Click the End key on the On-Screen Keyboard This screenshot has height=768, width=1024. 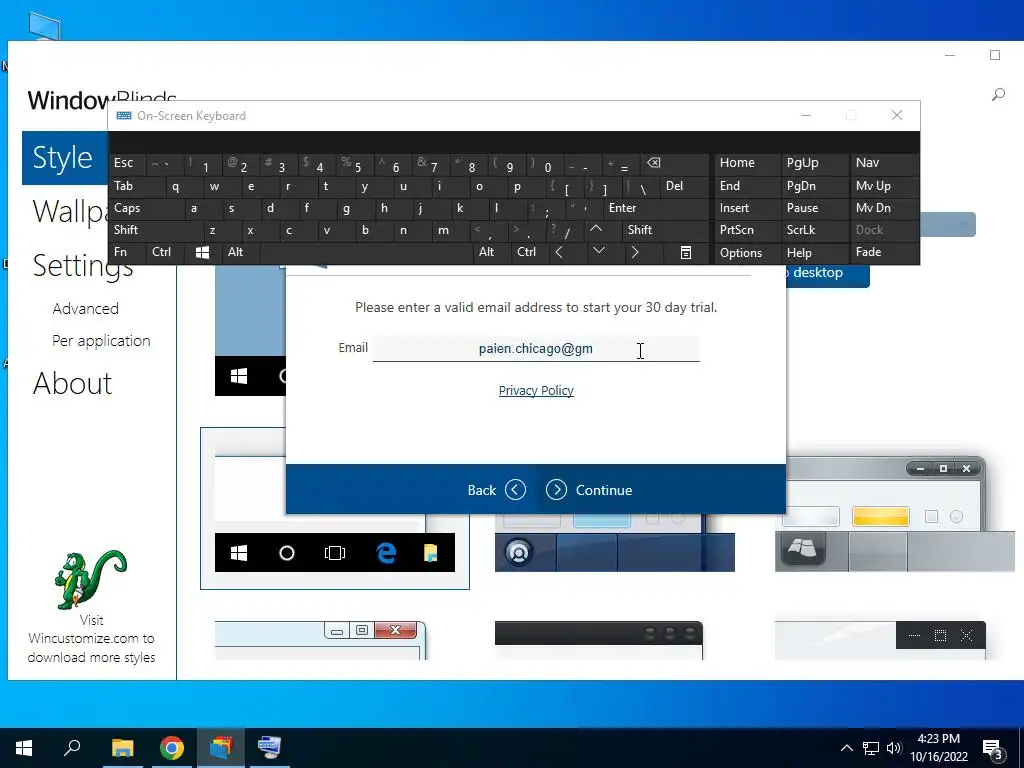coord(746,186)
